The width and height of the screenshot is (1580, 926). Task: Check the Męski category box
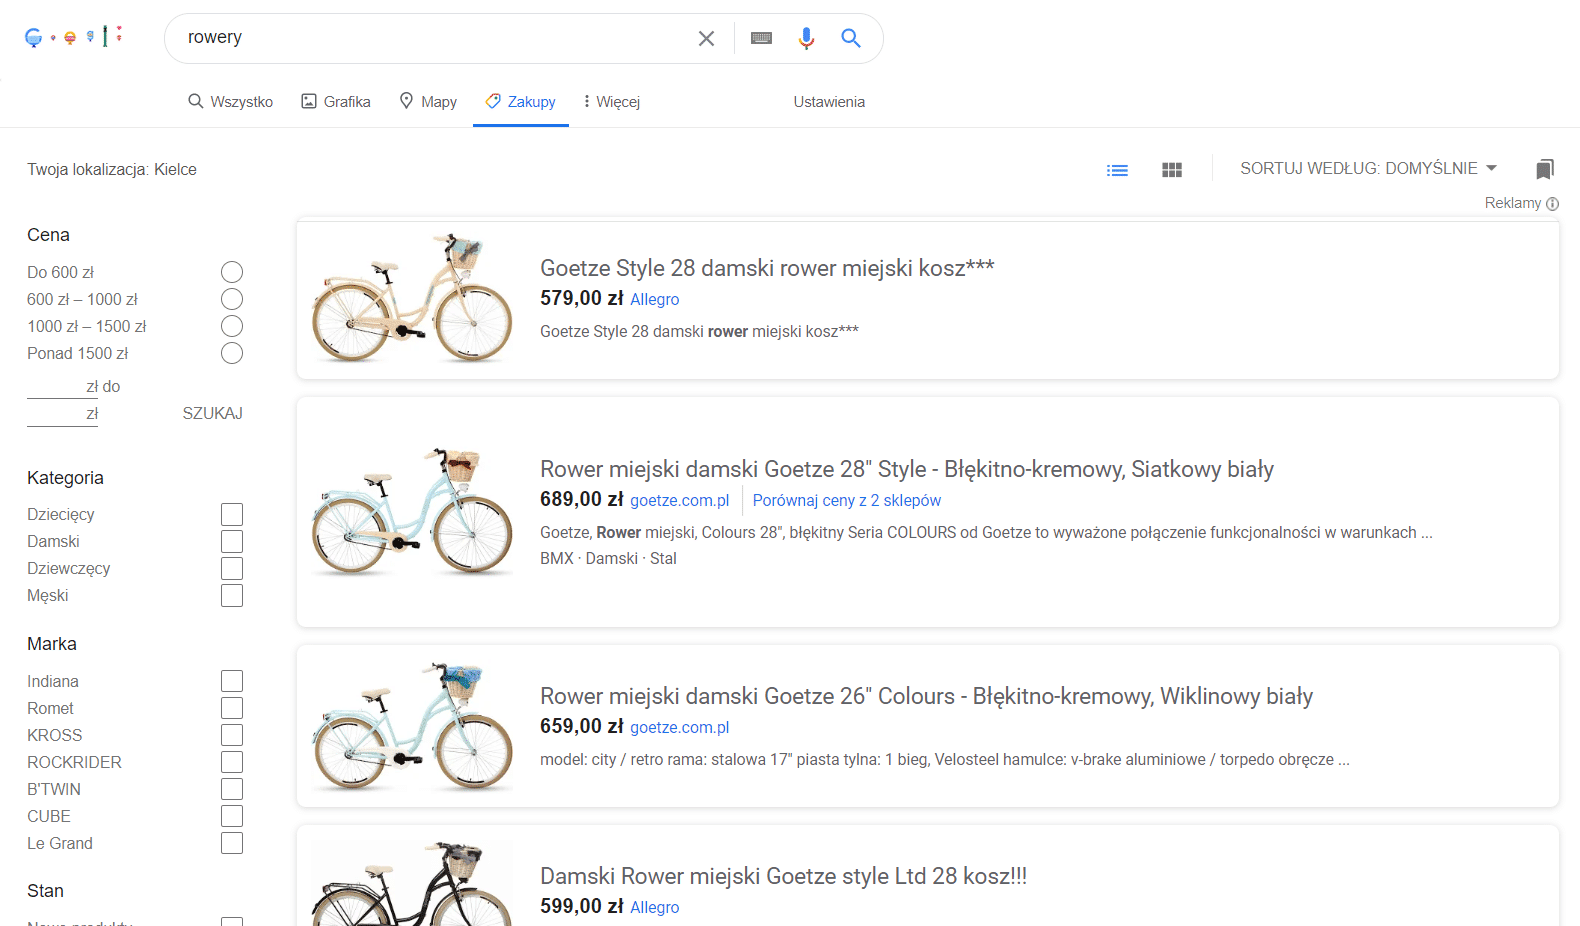pyautogui.click(x=232, y=595)
